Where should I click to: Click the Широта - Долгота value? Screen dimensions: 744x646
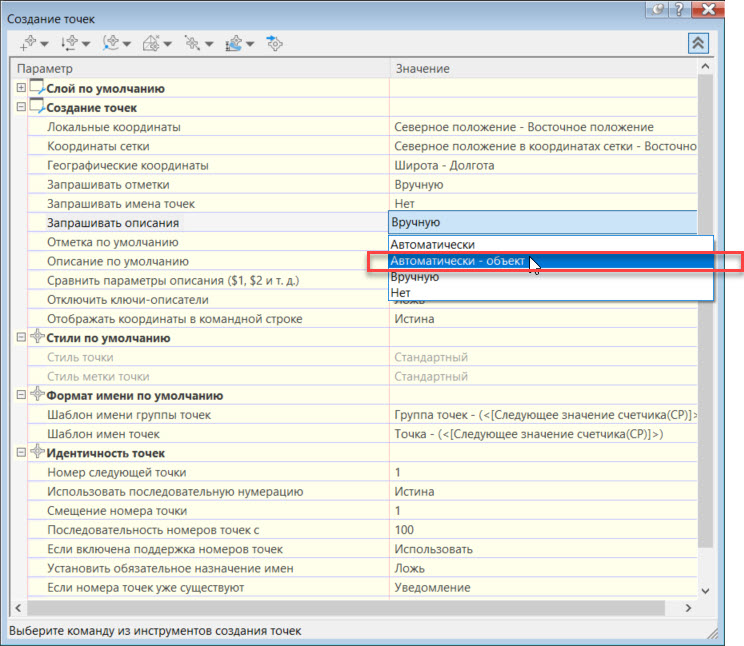coord(444,165)
